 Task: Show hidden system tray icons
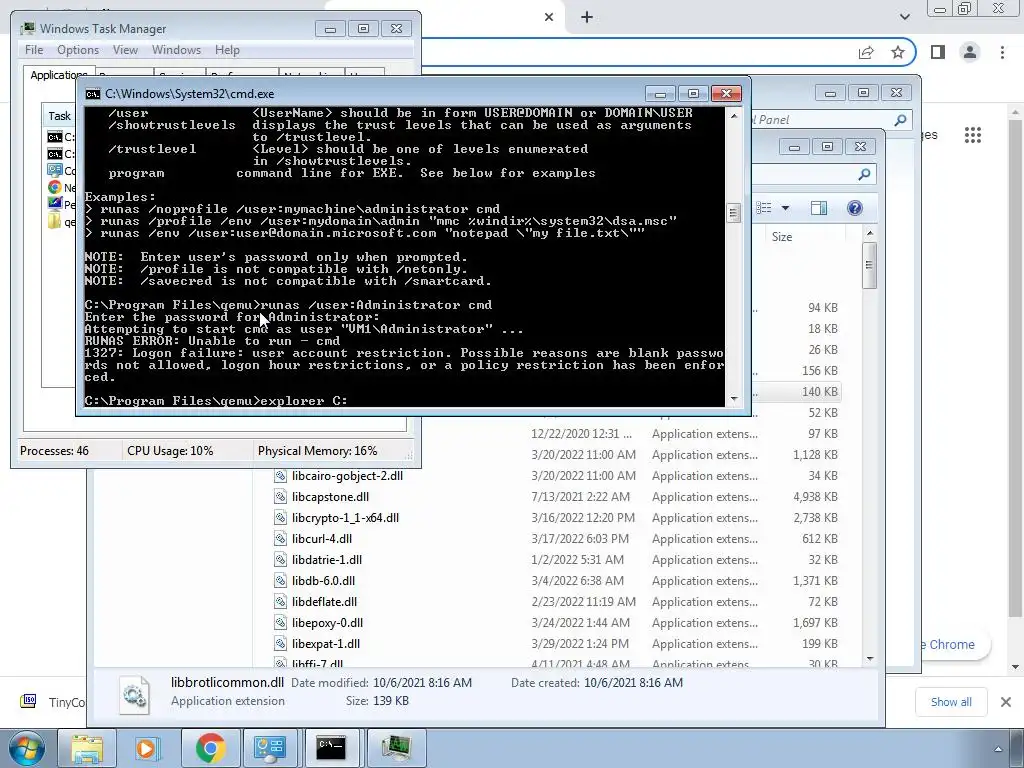click(998, 749)
